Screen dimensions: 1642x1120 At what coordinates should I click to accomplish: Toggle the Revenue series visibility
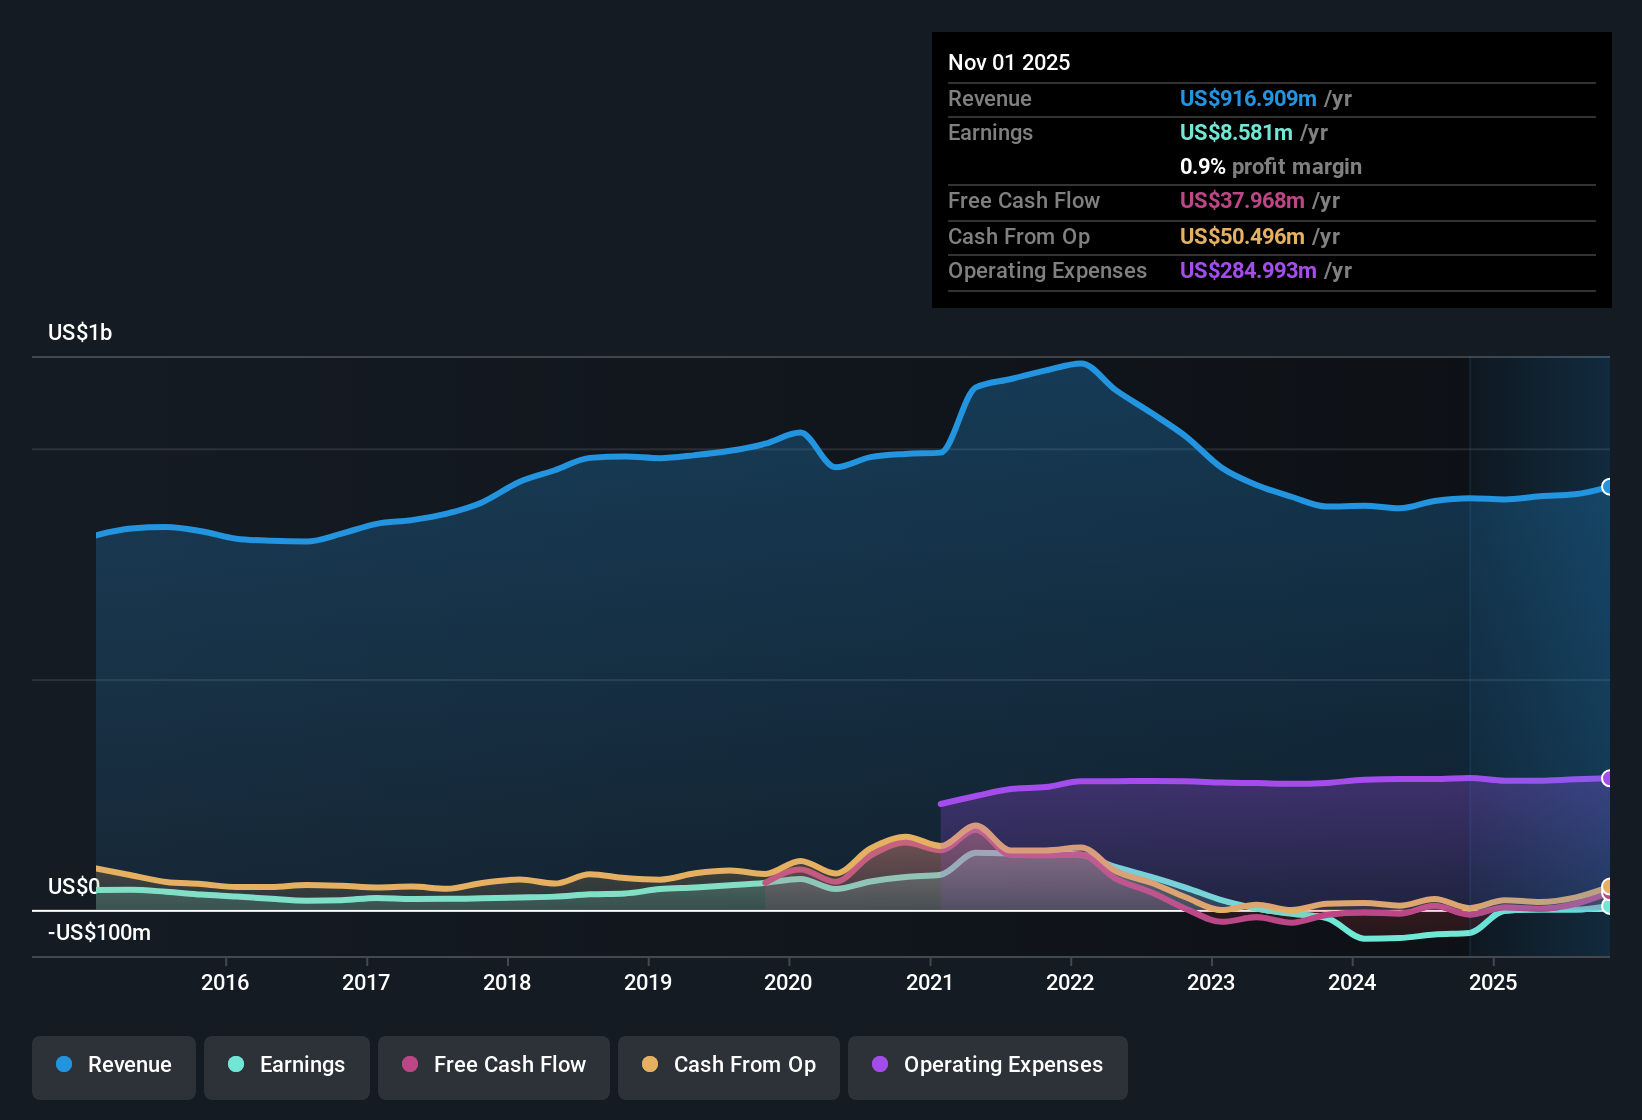click(113, 1065)
